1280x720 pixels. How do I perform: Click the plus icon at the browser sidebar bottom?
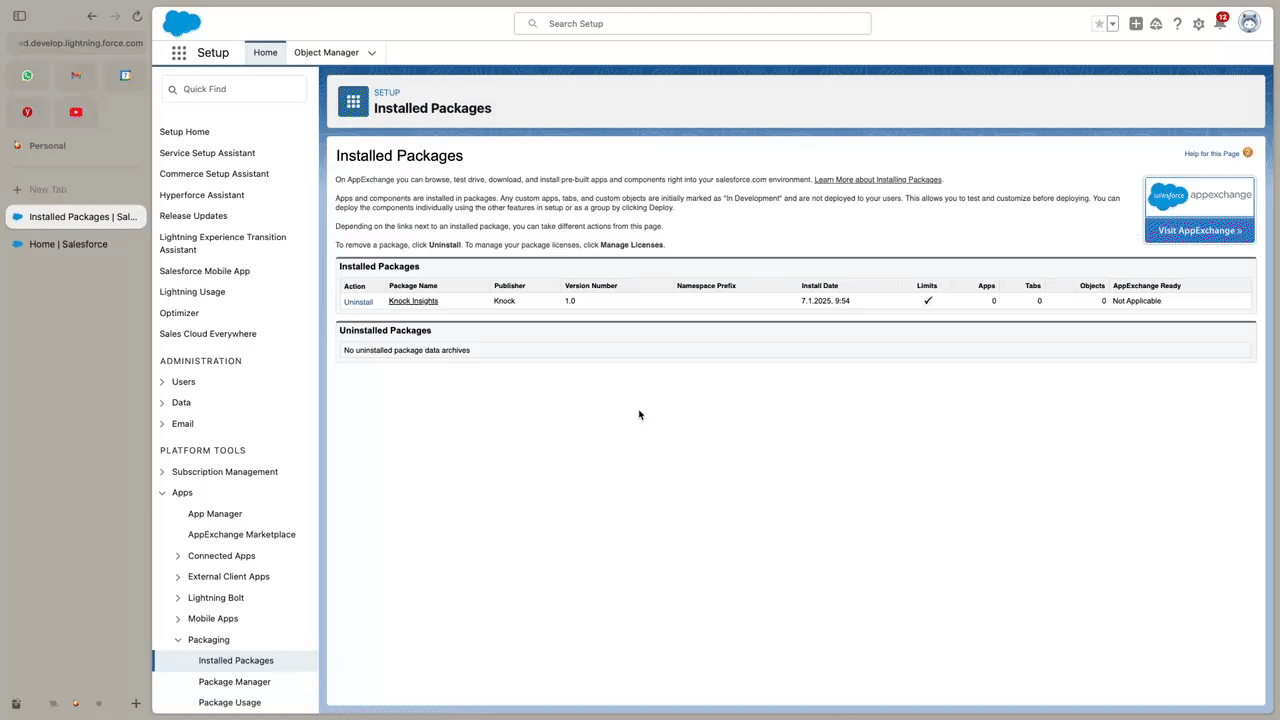pyautogui.click(x=136, y=704)
